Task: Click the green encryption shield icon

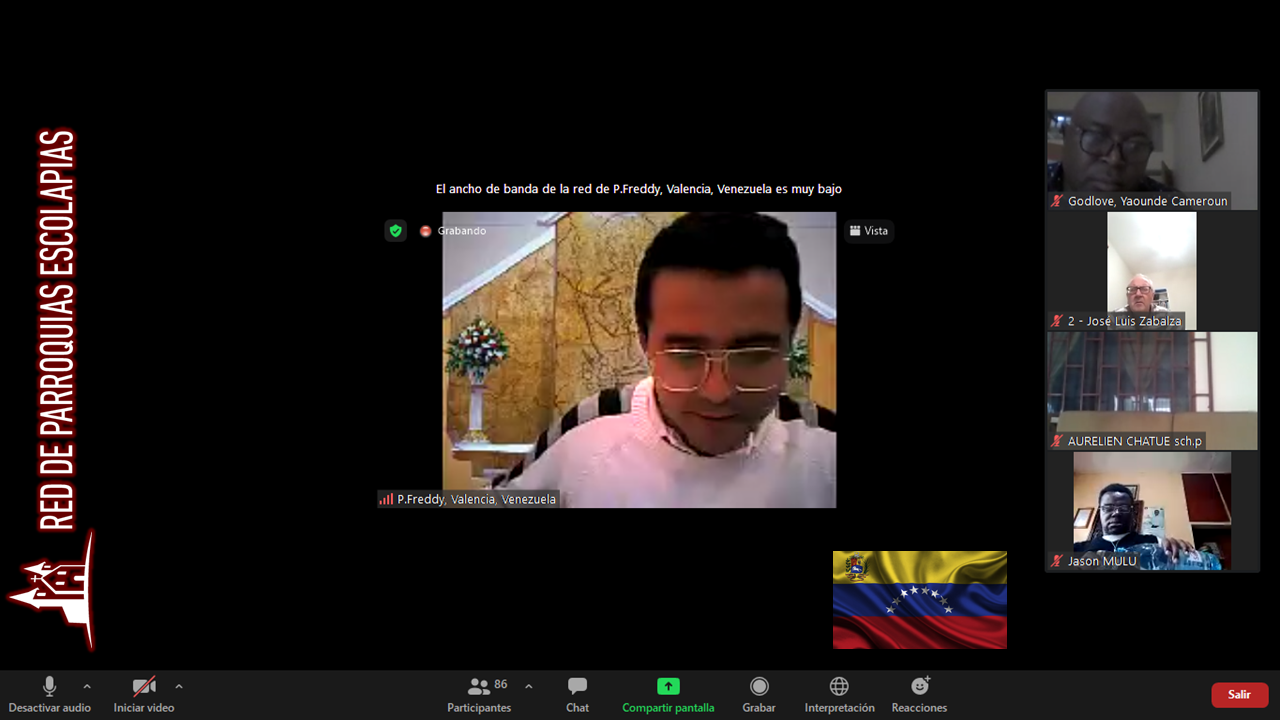Action: [396, 231]
